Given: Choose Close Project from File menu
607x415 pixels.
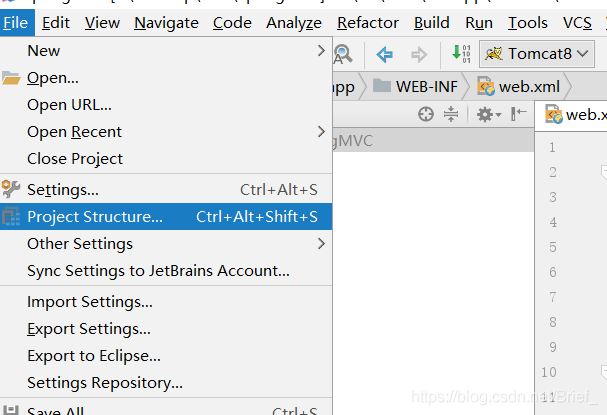Looking at the screenshot, I should tap(75, 158).
